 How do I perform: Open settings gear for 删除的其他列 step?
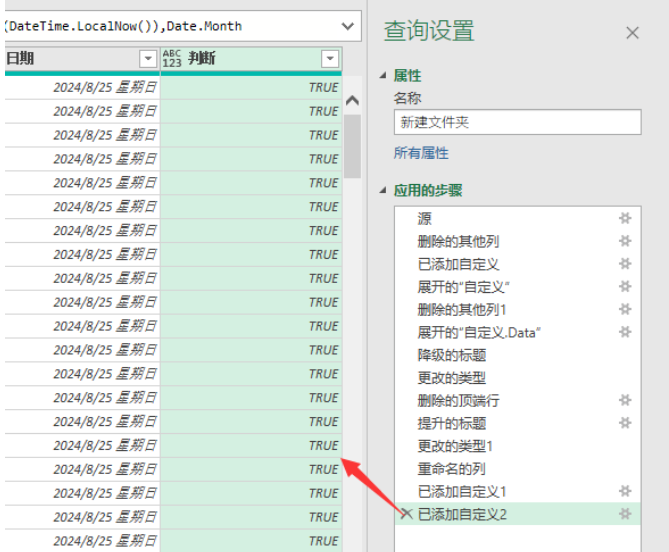[x=625, y=241]
